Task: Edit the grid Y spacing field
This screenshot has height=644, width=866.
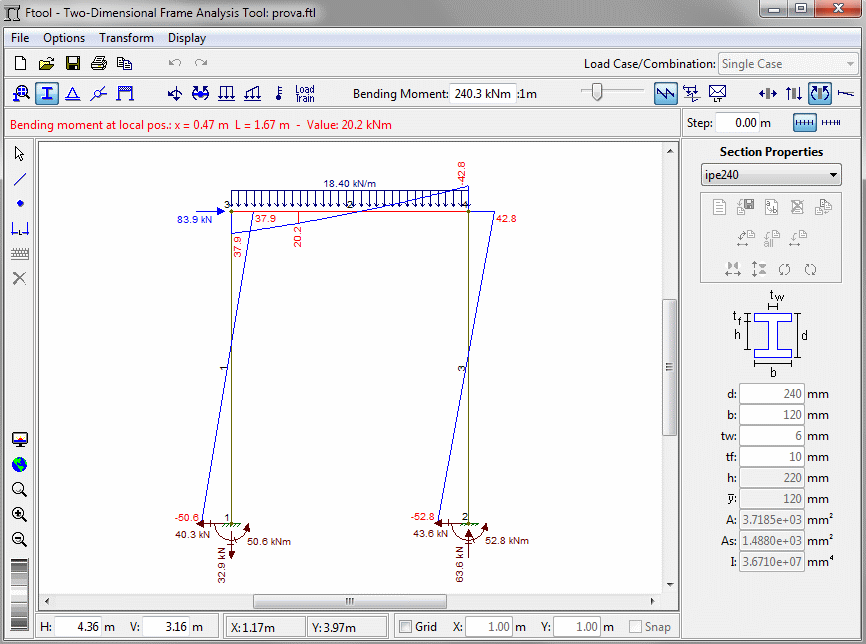Action: pyautogui.click(x=577, y=626)
